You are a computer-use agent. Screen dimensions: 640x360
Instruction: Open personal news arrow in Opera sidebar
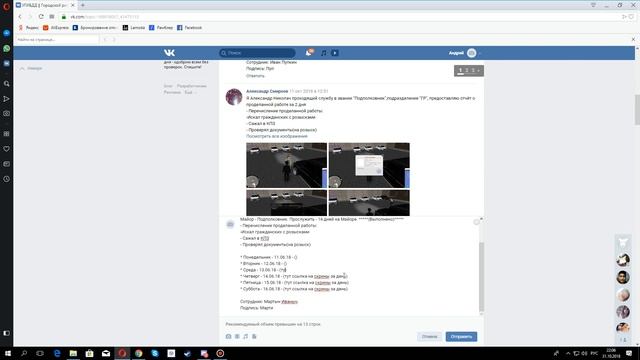7,99
